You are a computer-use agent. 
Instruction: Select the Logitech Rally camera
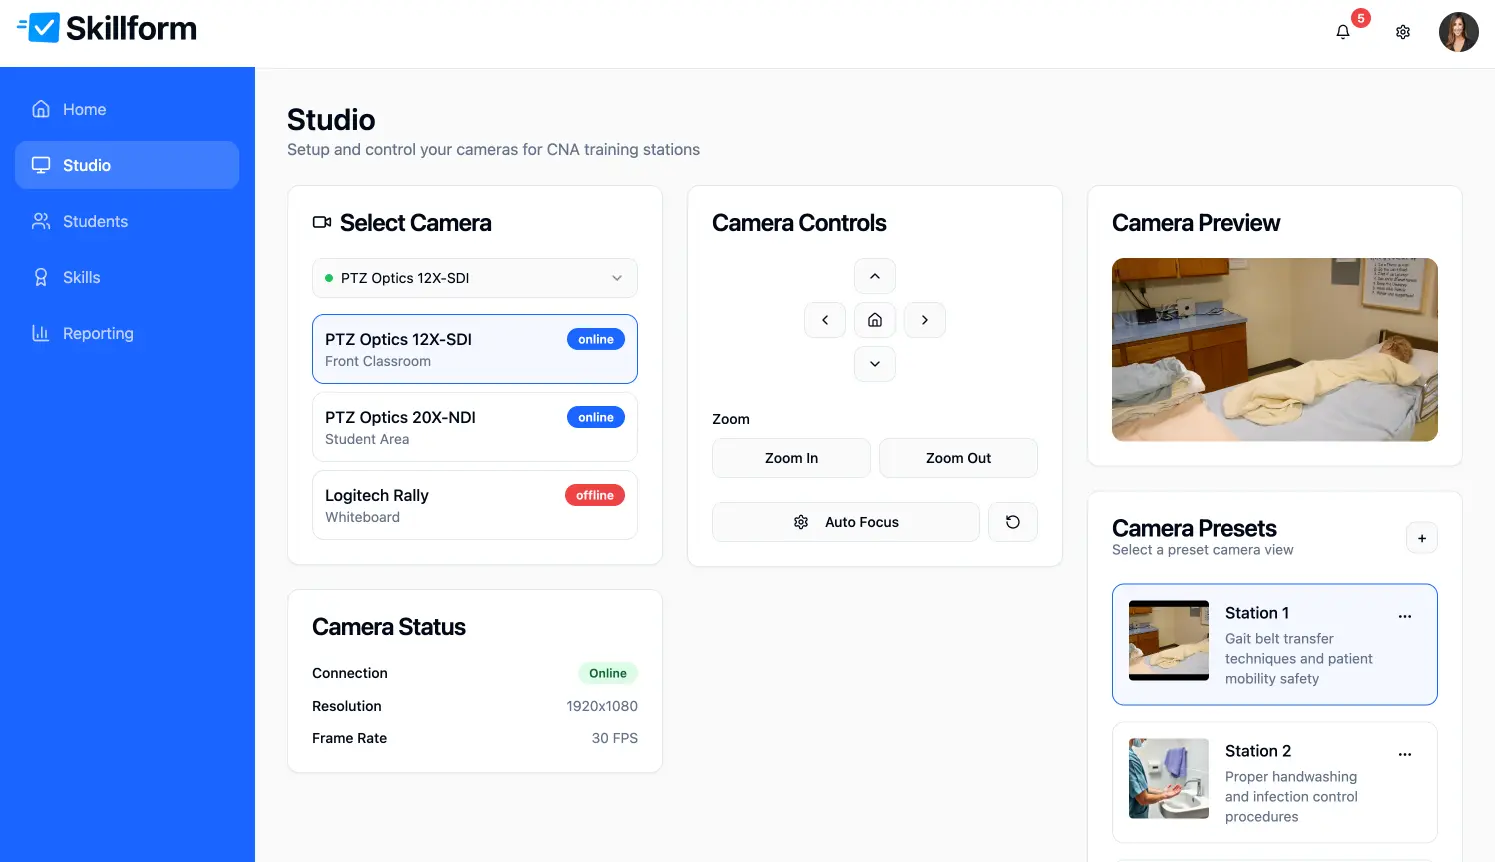click(x=474, y=505)
